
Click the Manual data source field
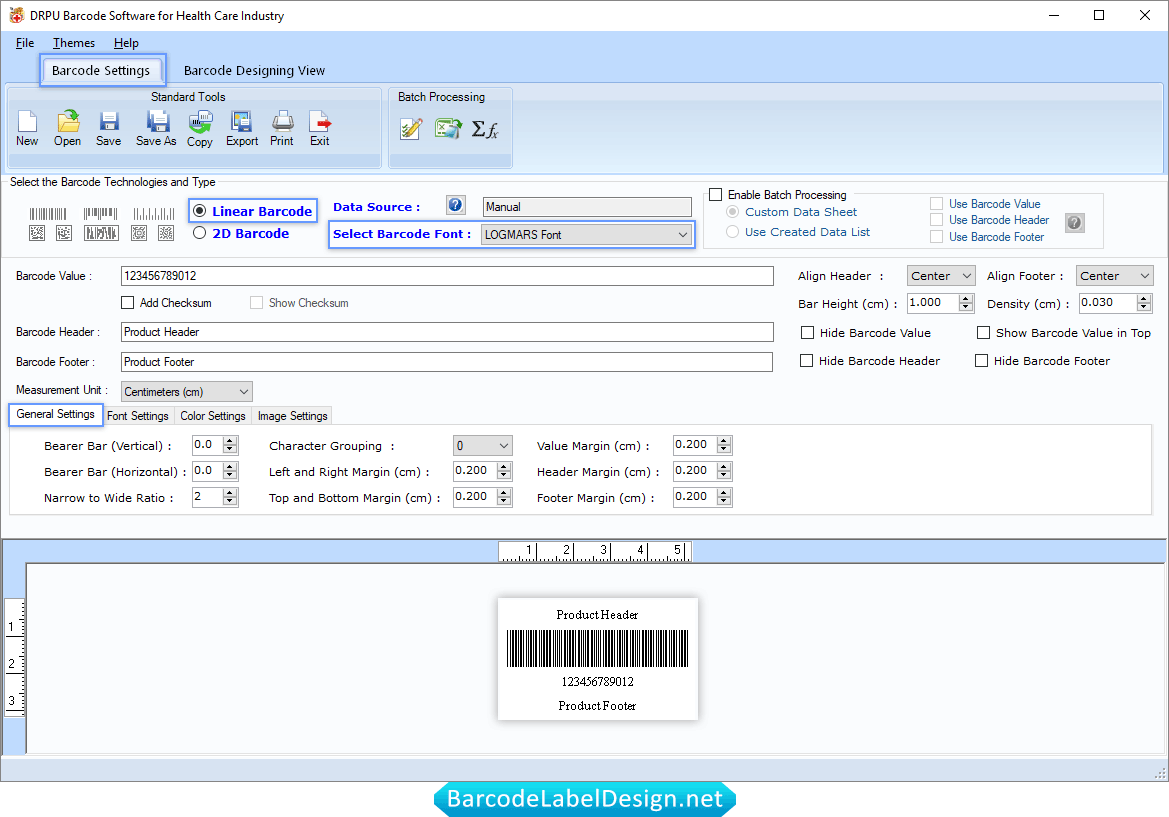point(587,207)
